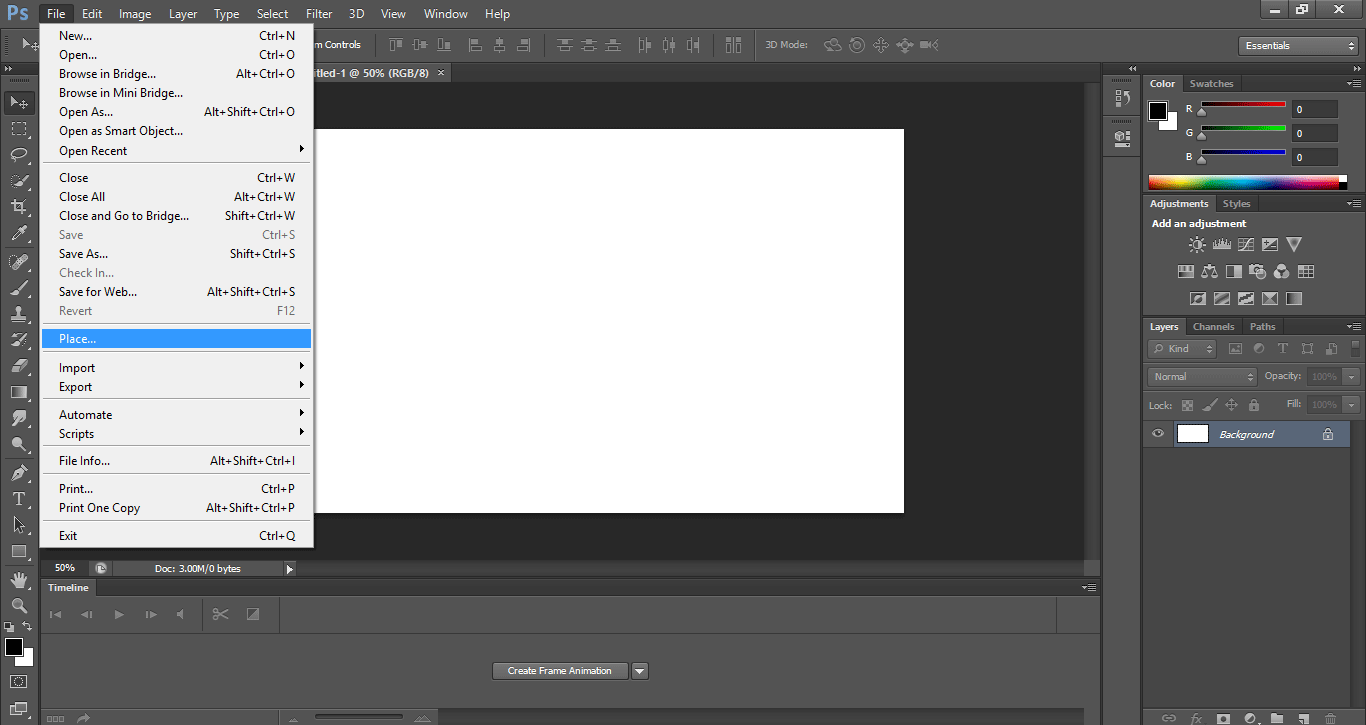Select the Lasso tool

pos(19,155)
